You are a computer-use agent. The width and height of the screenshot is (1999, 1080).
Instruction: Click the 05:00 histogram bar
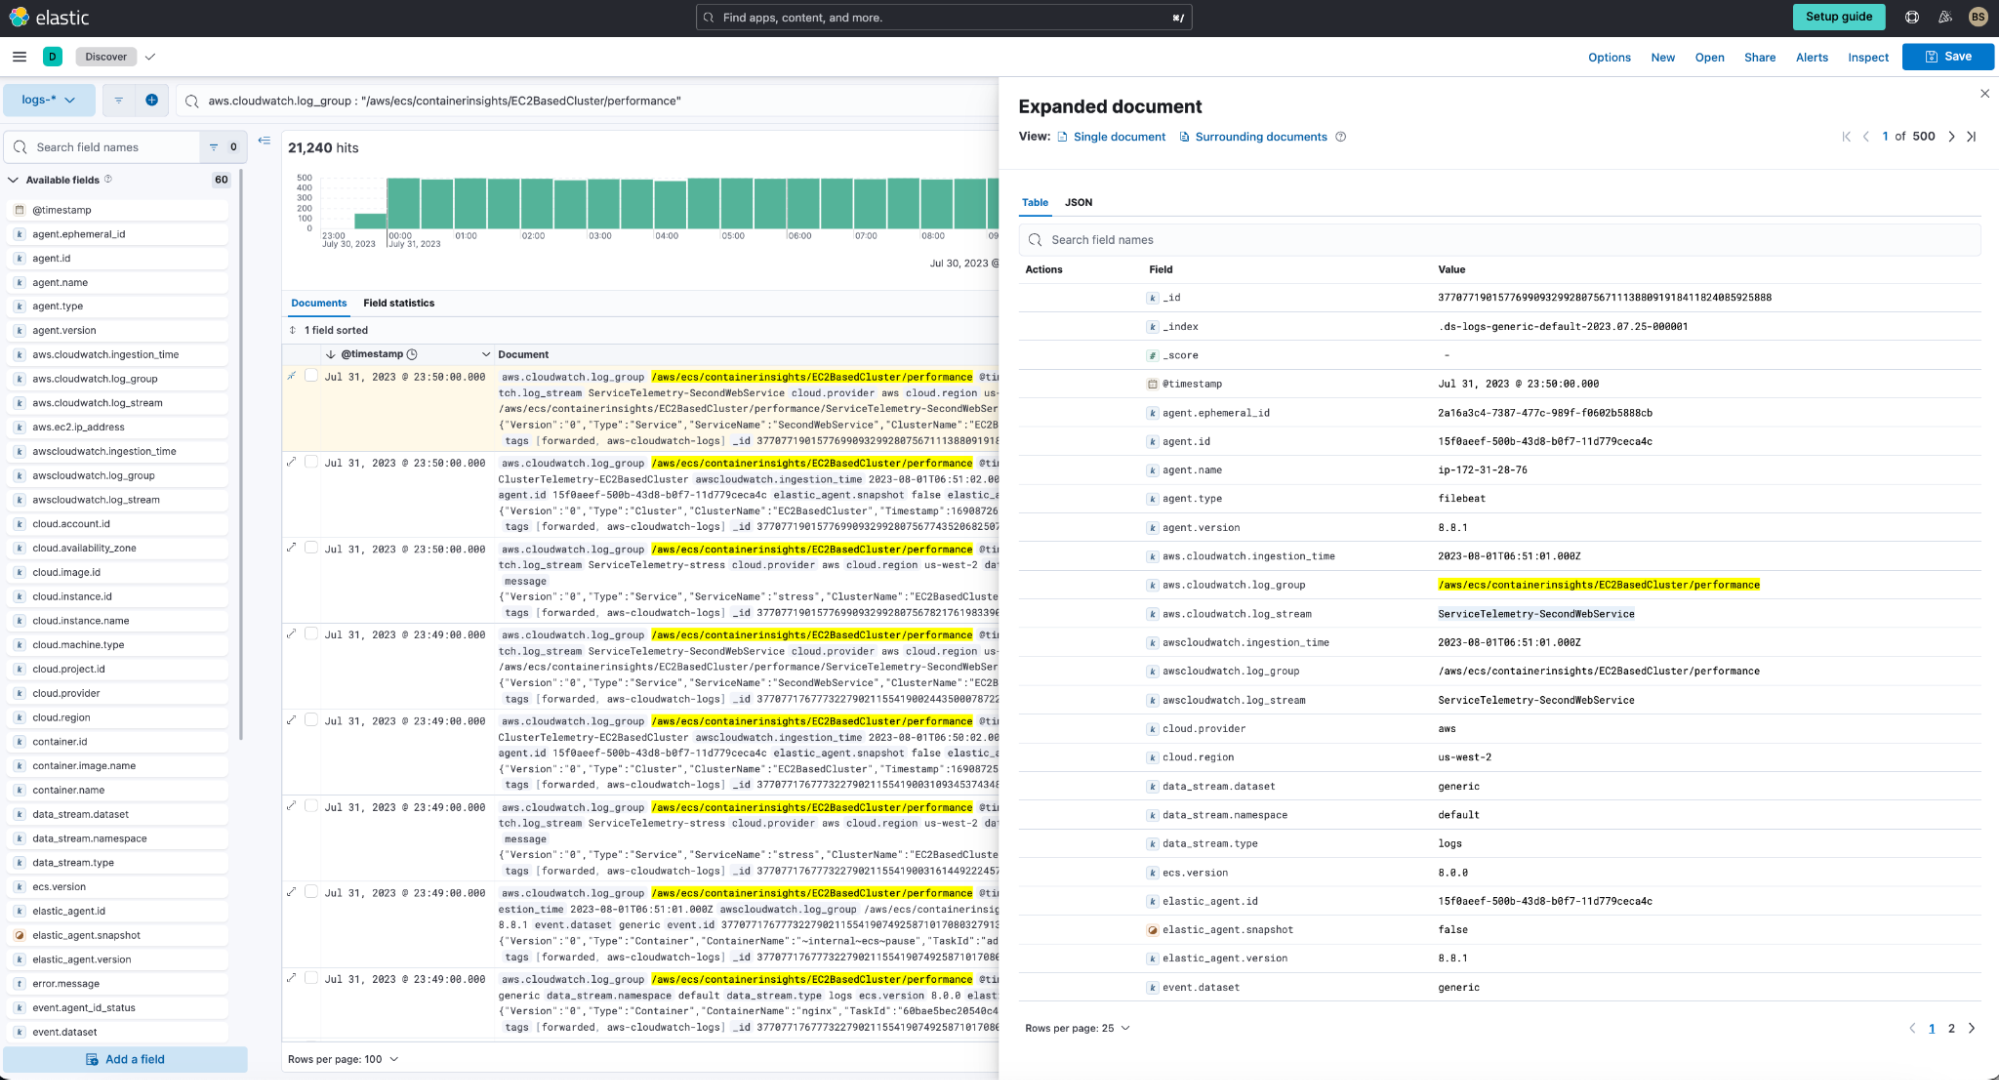pyautogui.click(x=736, y=204)
